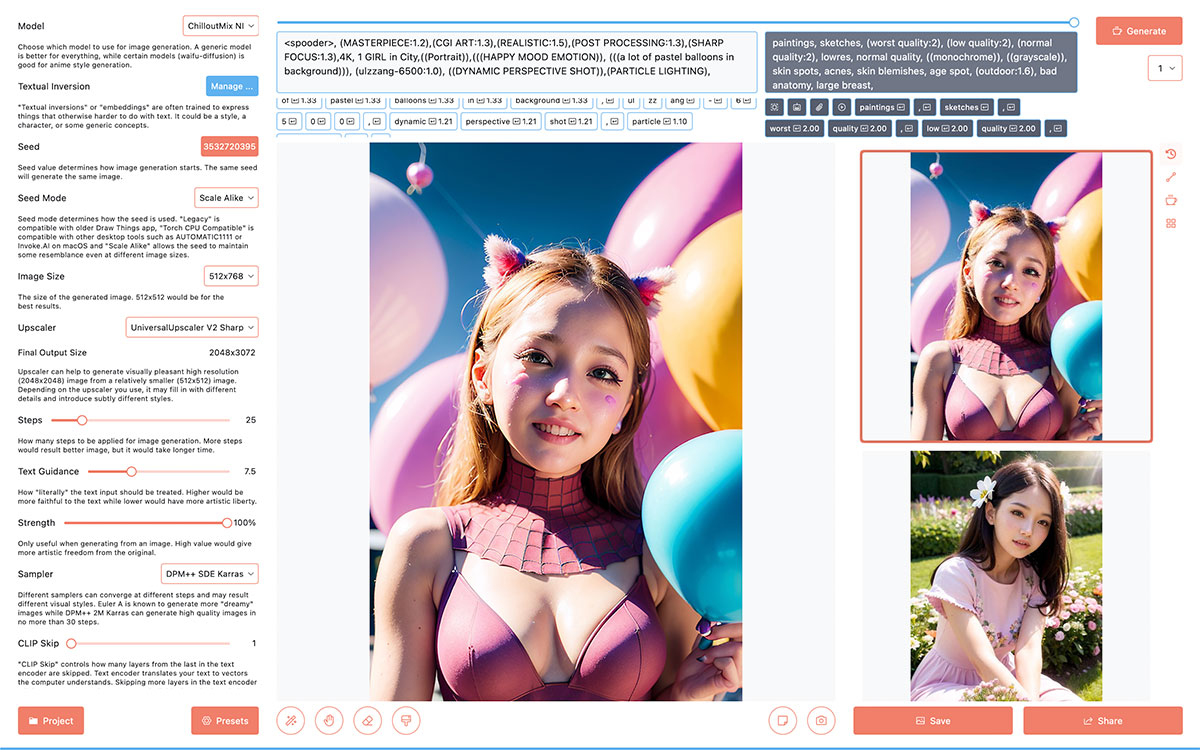Click the "balloons 1.33" prompt token

coord(423,100)
